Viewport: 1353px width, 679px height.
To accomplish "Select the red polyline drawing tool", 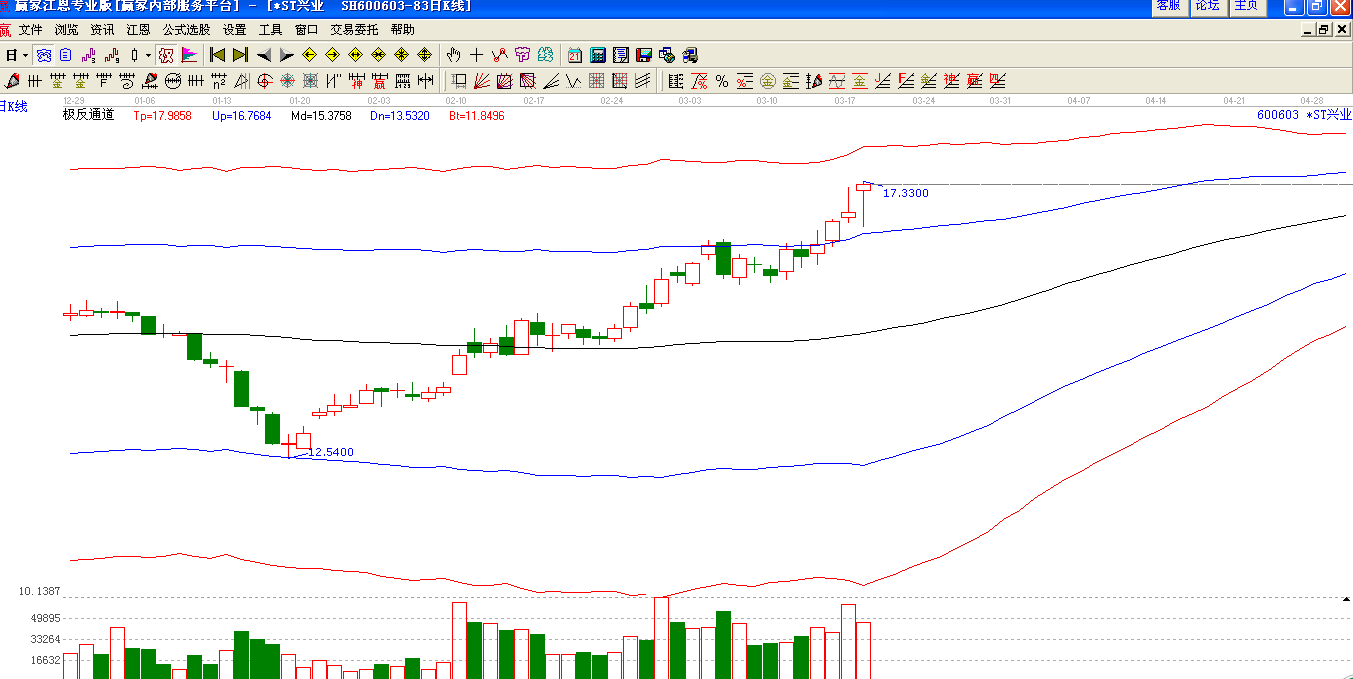I will point(499,55).
